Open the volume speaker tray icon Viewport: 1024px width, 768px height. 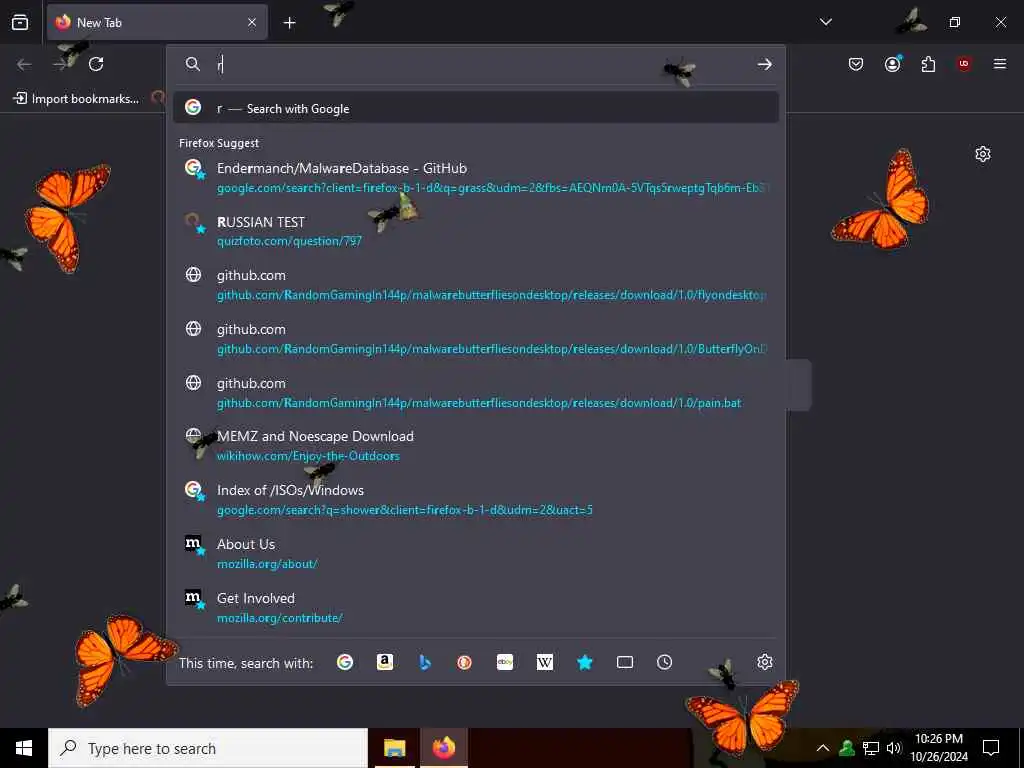point(894,748)
